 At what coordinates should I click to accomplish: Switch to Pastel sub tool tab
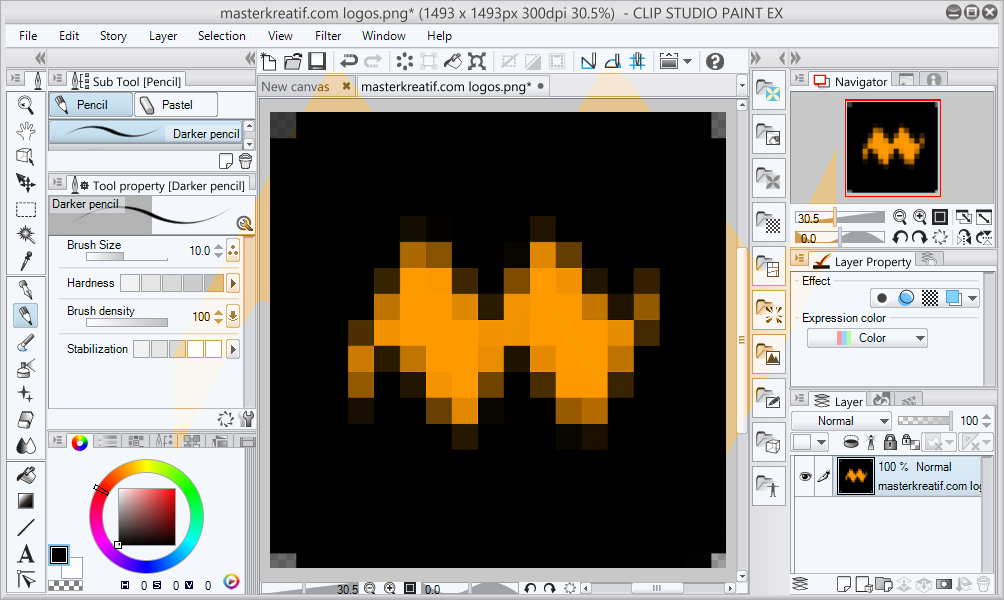coord(175,104)
